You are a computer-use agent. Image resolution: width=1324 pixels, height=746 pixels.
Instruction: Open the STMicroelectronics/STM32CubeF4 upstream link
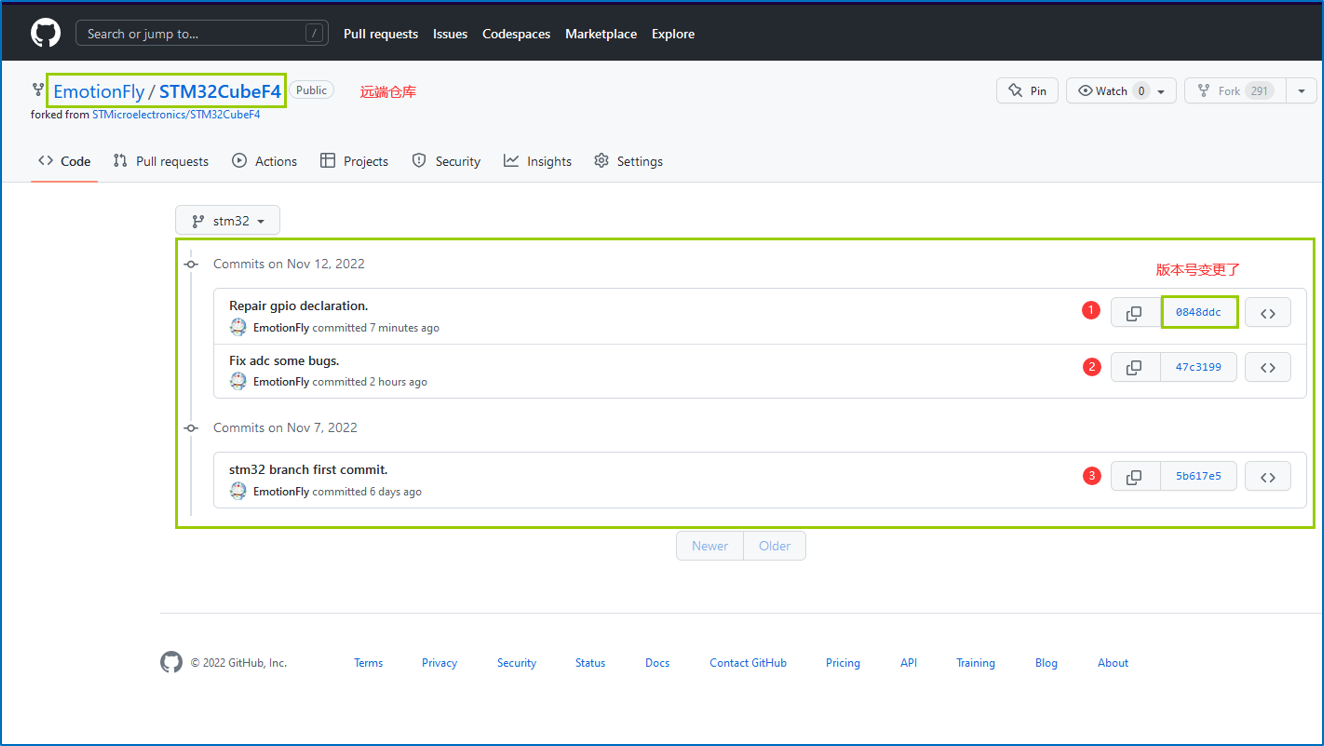point(176,115)
